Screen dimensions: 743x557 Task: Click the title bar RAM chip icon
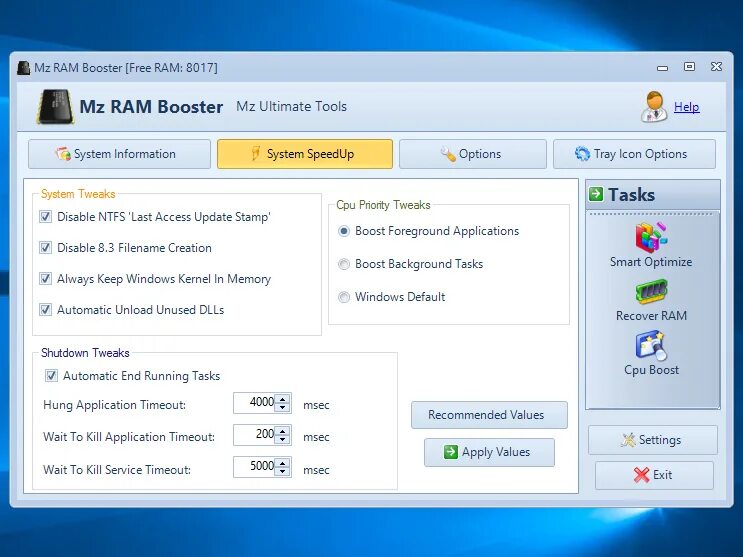23,68
